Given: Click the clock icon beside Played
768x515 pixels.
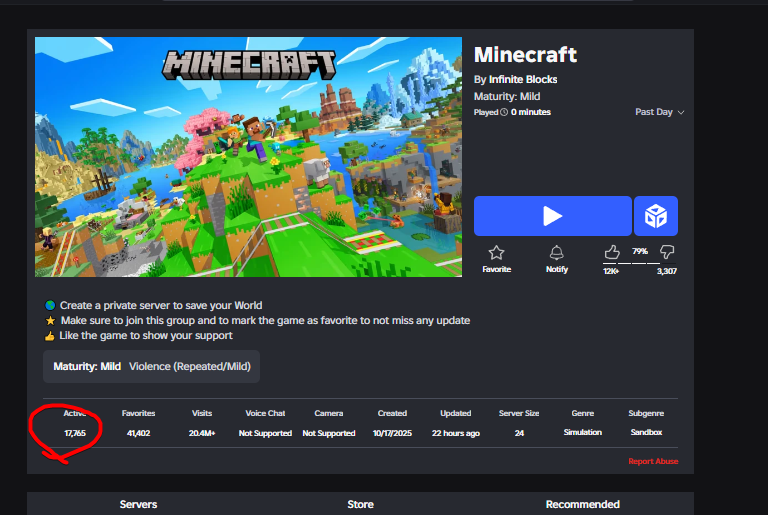Looking at the screenshot, I should click(x=504, y=112).
